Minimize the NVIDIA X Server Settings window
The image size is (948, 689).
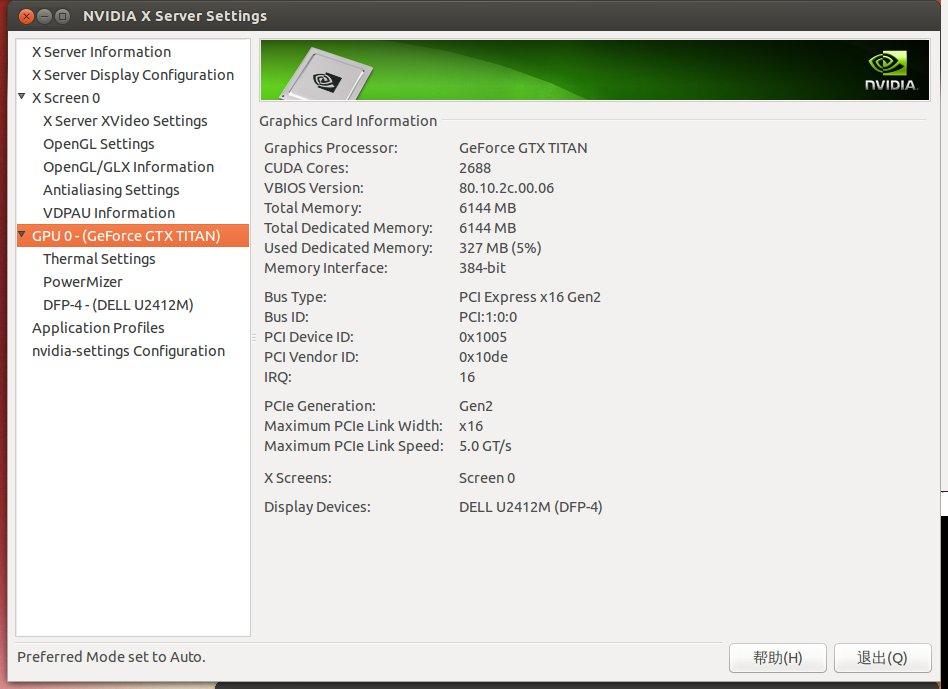pos(44,16)
